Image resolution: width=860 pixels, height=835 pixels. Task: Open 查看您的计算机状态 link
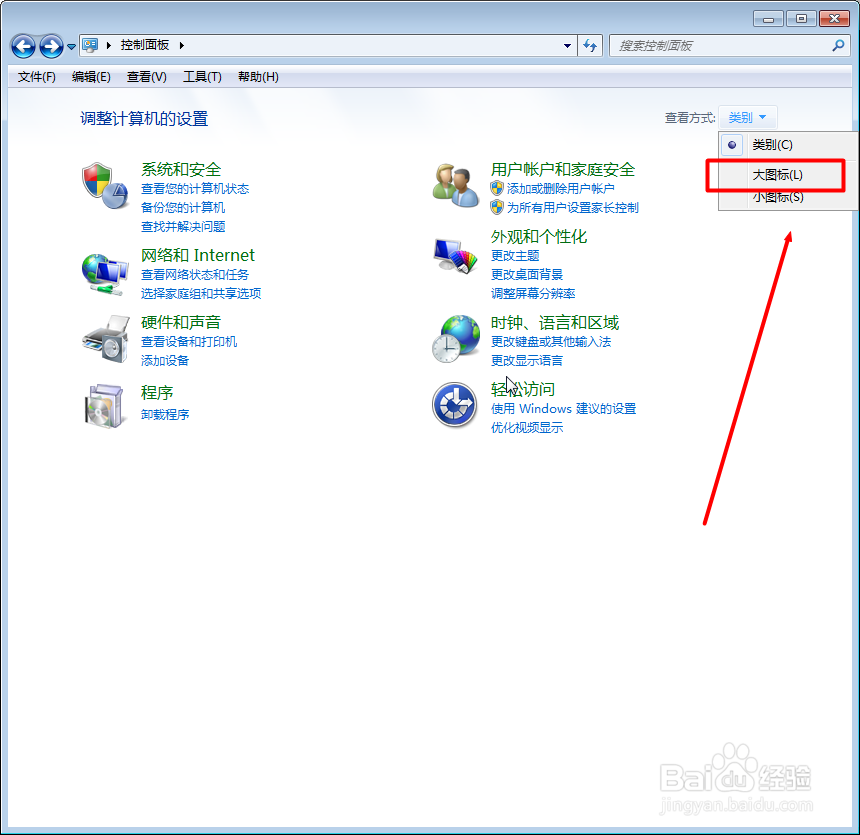(x=195, y=189)
